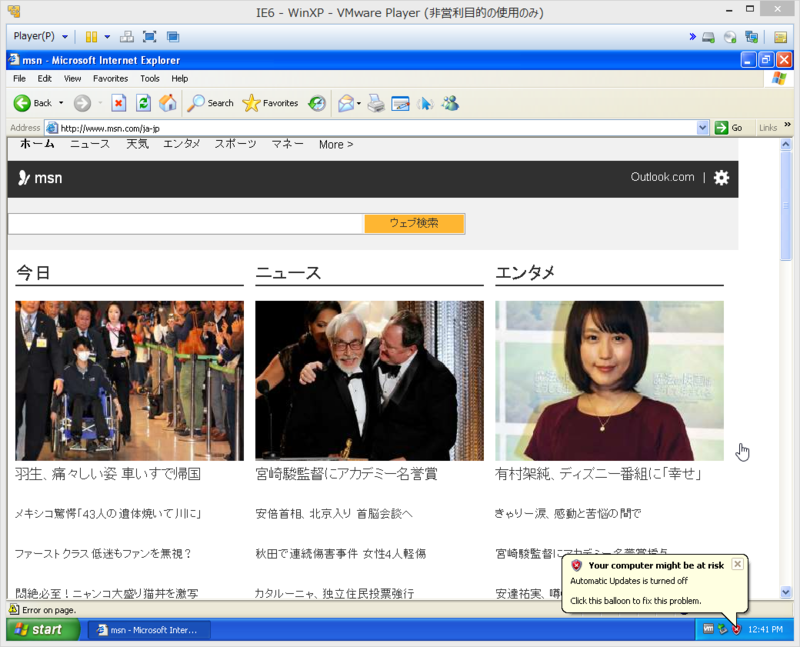This screenshot has height=647, width=800.
Task: Click the 天気 navigation tab
Action: [137, 144]
